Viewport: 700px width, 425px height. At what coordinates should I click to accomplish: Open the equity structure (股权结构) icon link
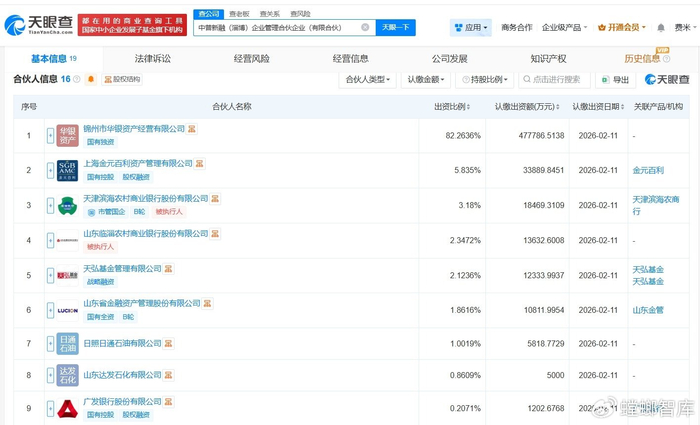[x=122, y=79]
